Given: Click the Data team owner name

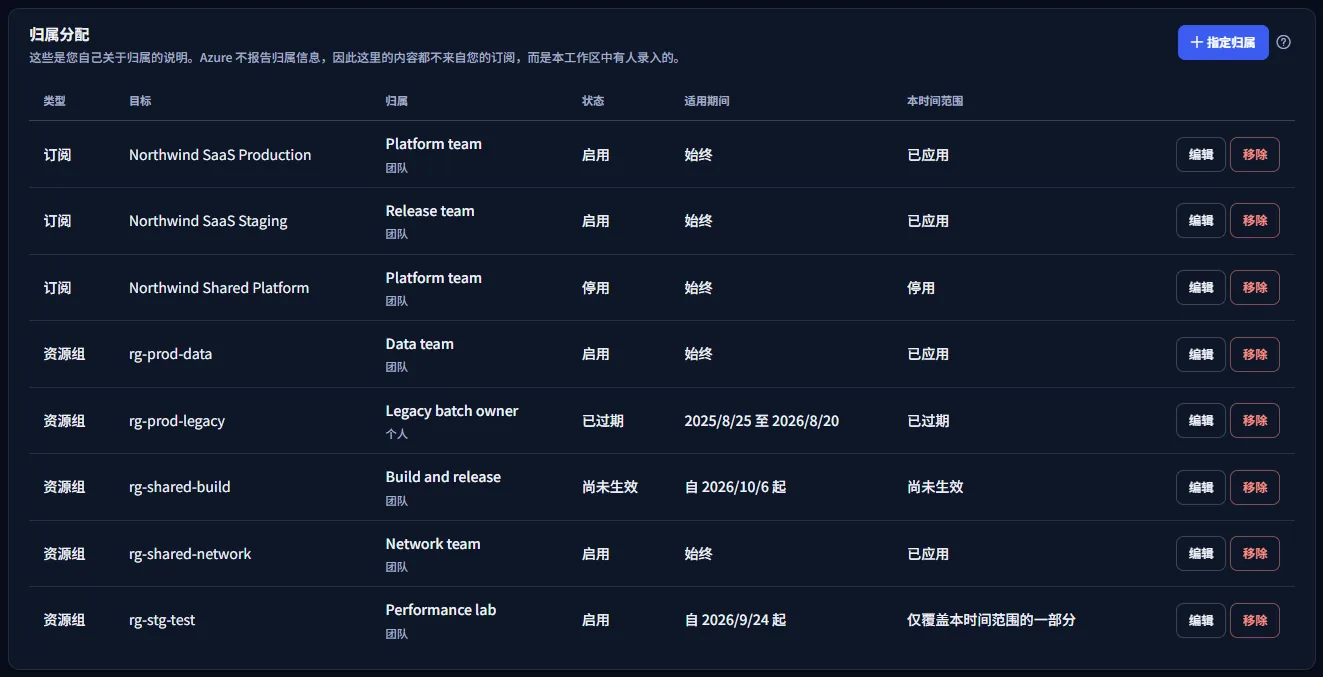Looking at the screenshot, I should click(x=420, y=344).
